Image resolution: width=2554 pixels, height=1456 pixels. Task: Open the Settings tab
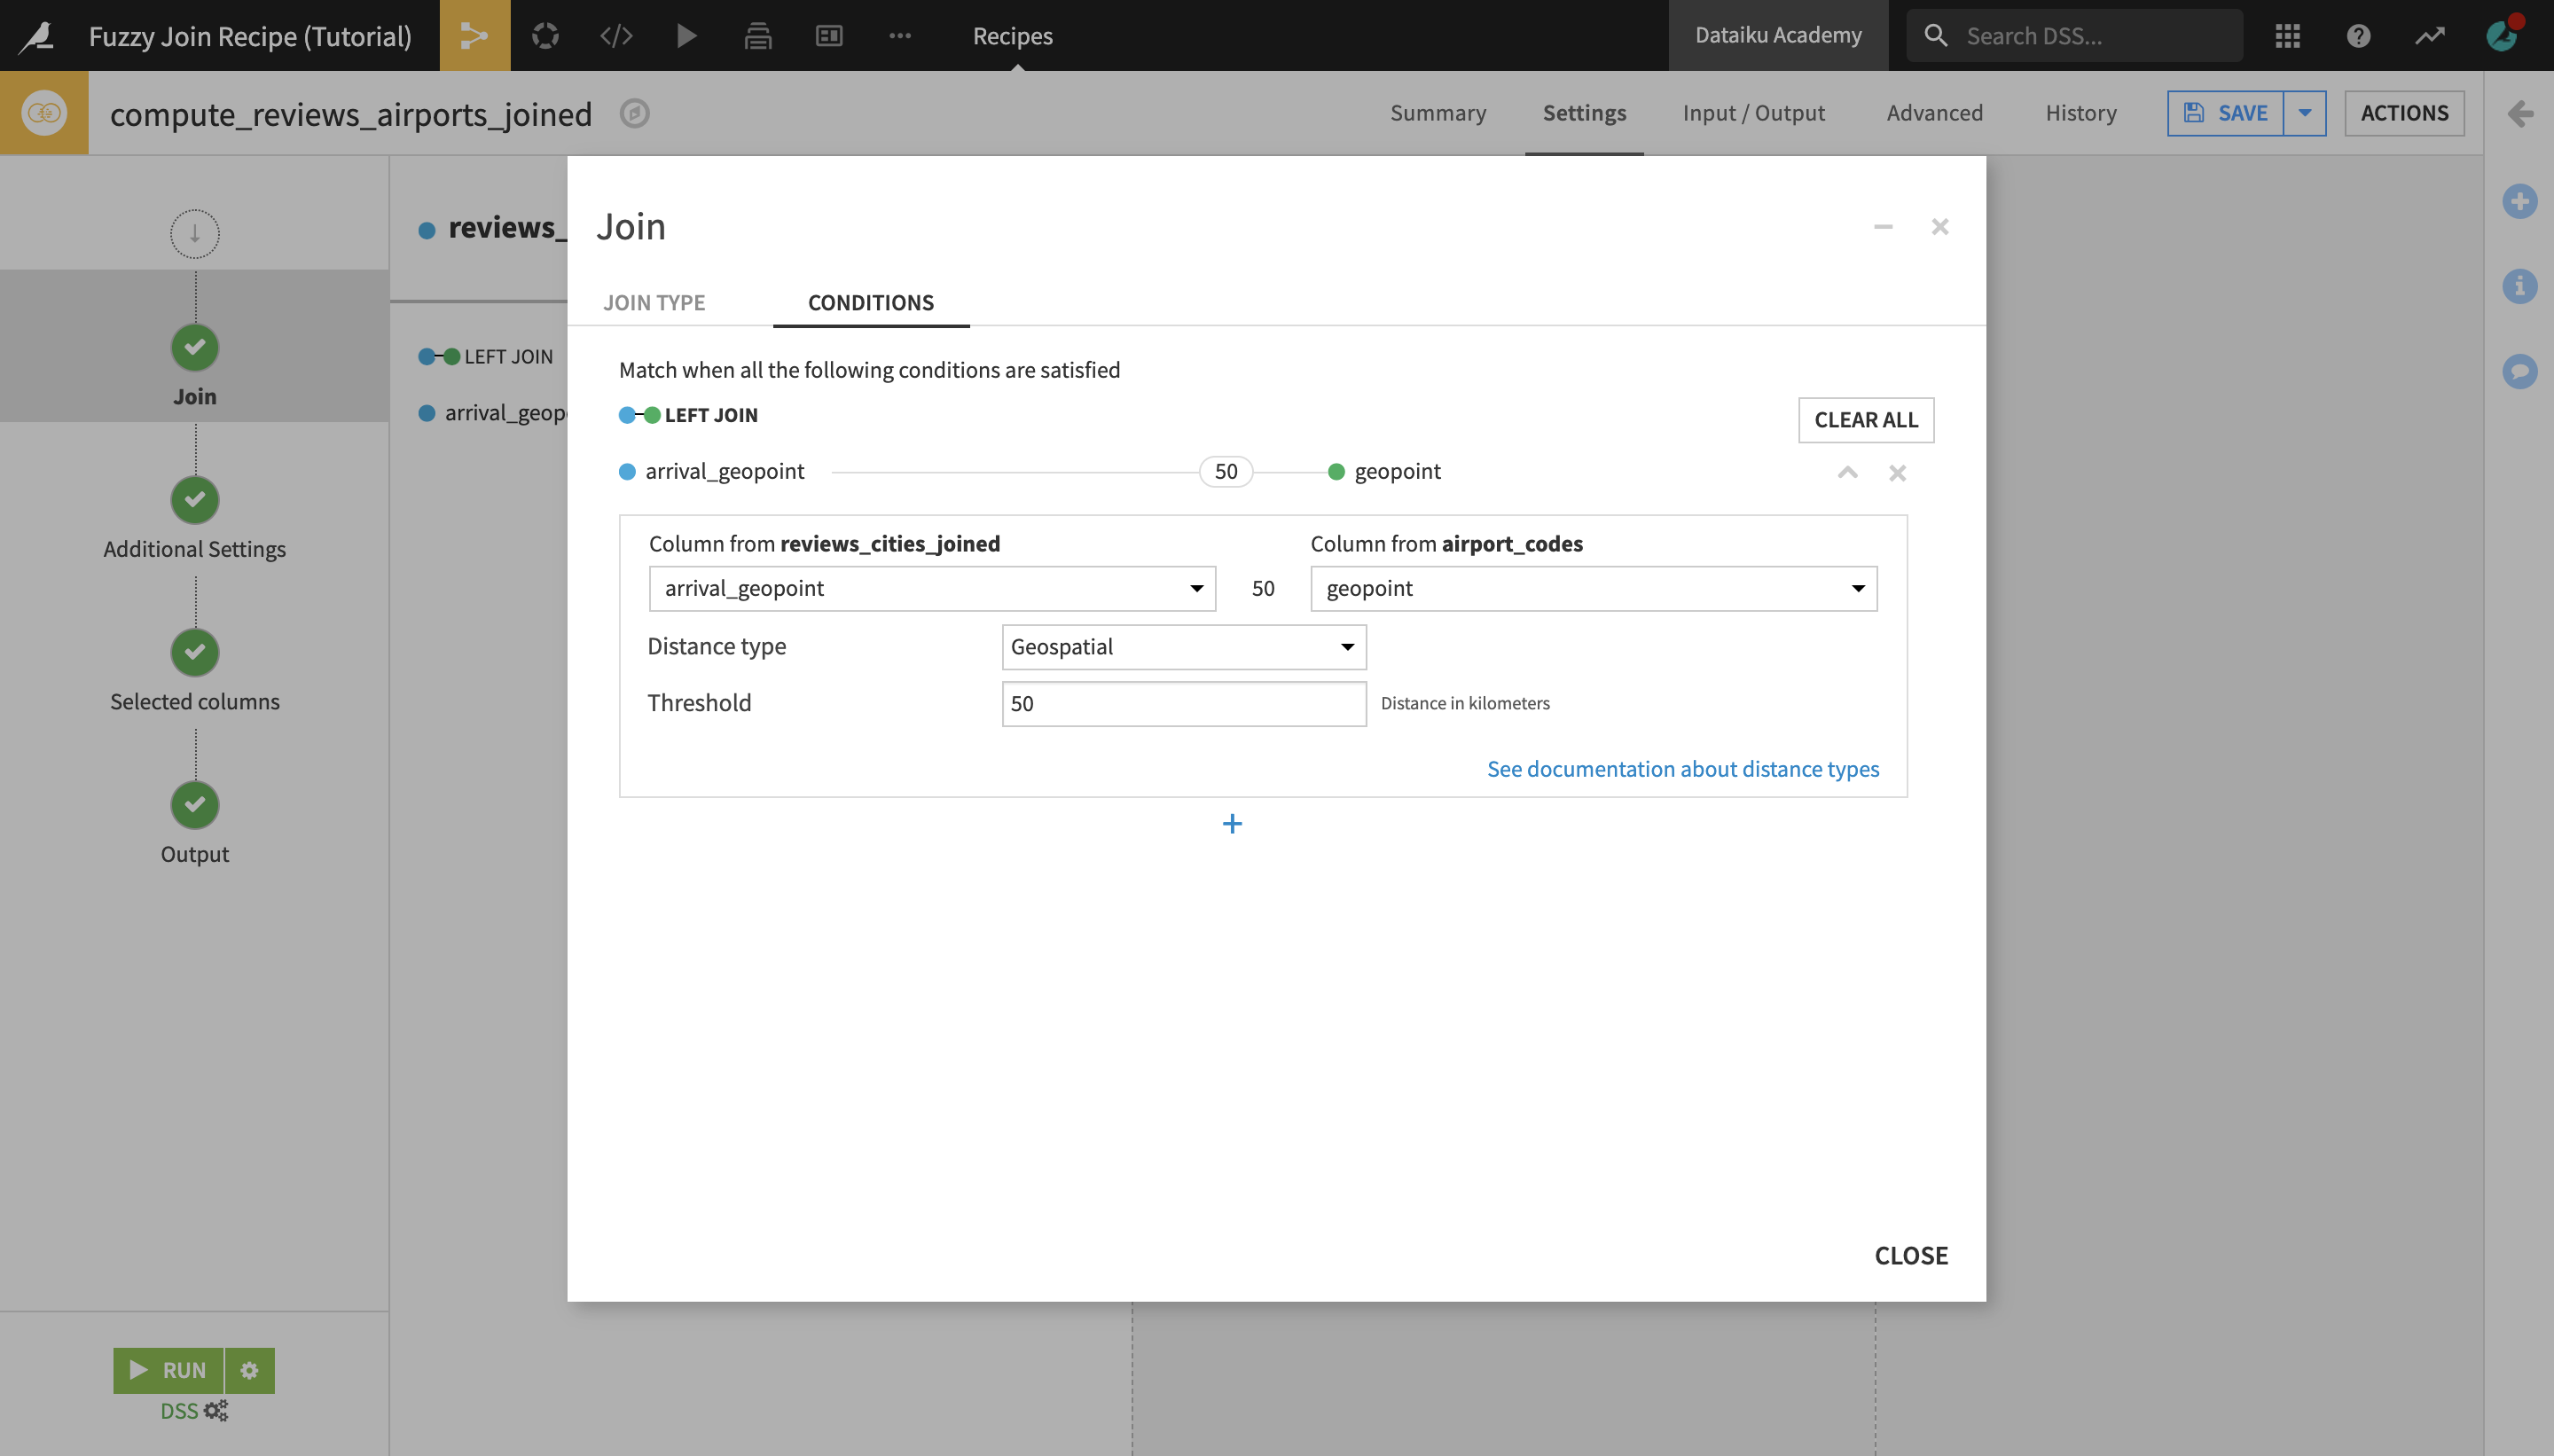coord(1584,113)
